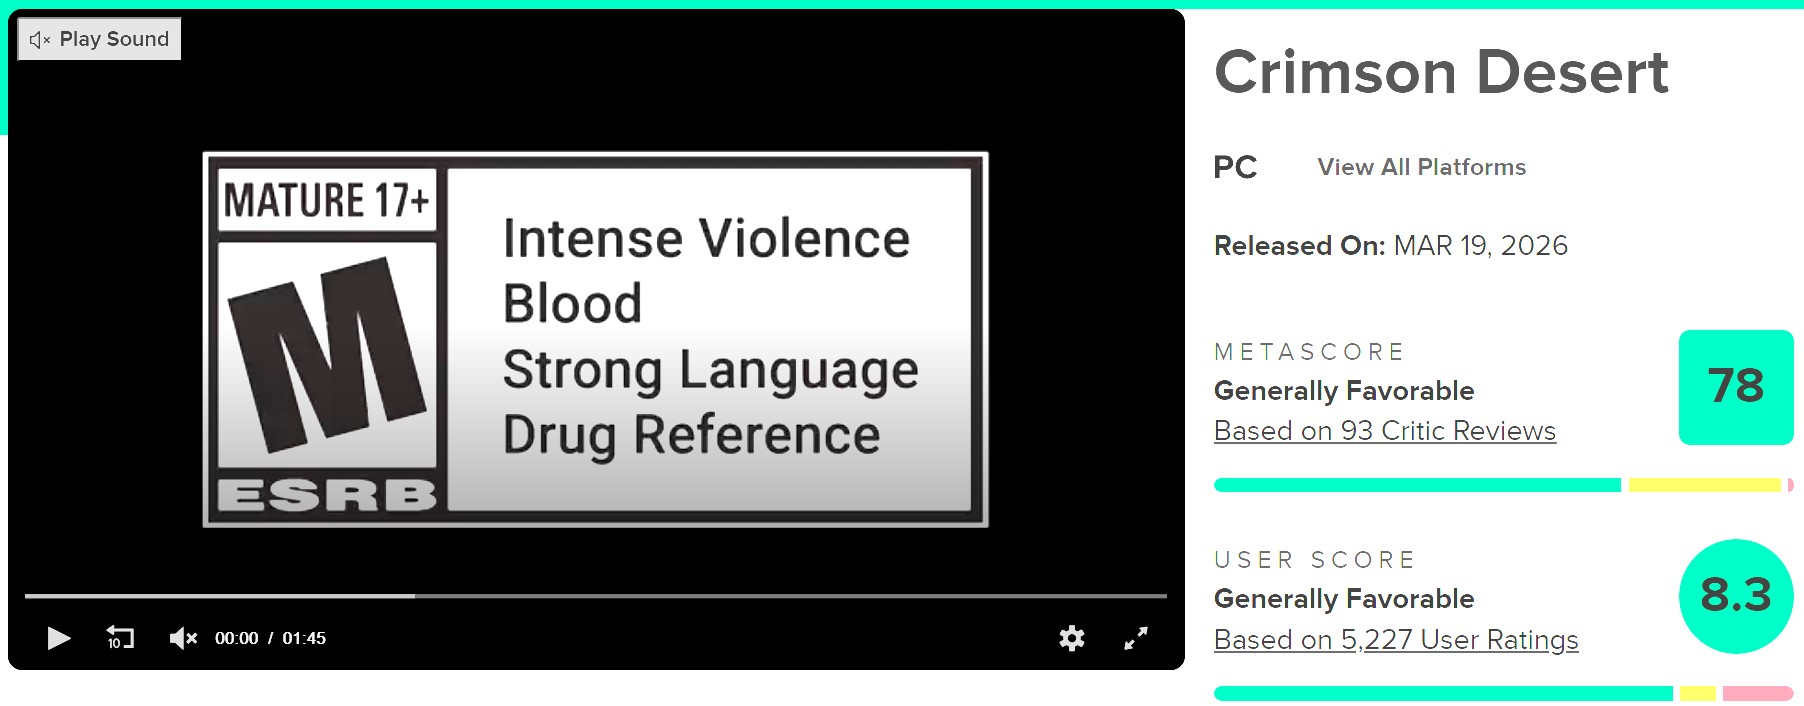Click the Play Sound button
This screenshot has height=706, width=1804.
point(99,39)
